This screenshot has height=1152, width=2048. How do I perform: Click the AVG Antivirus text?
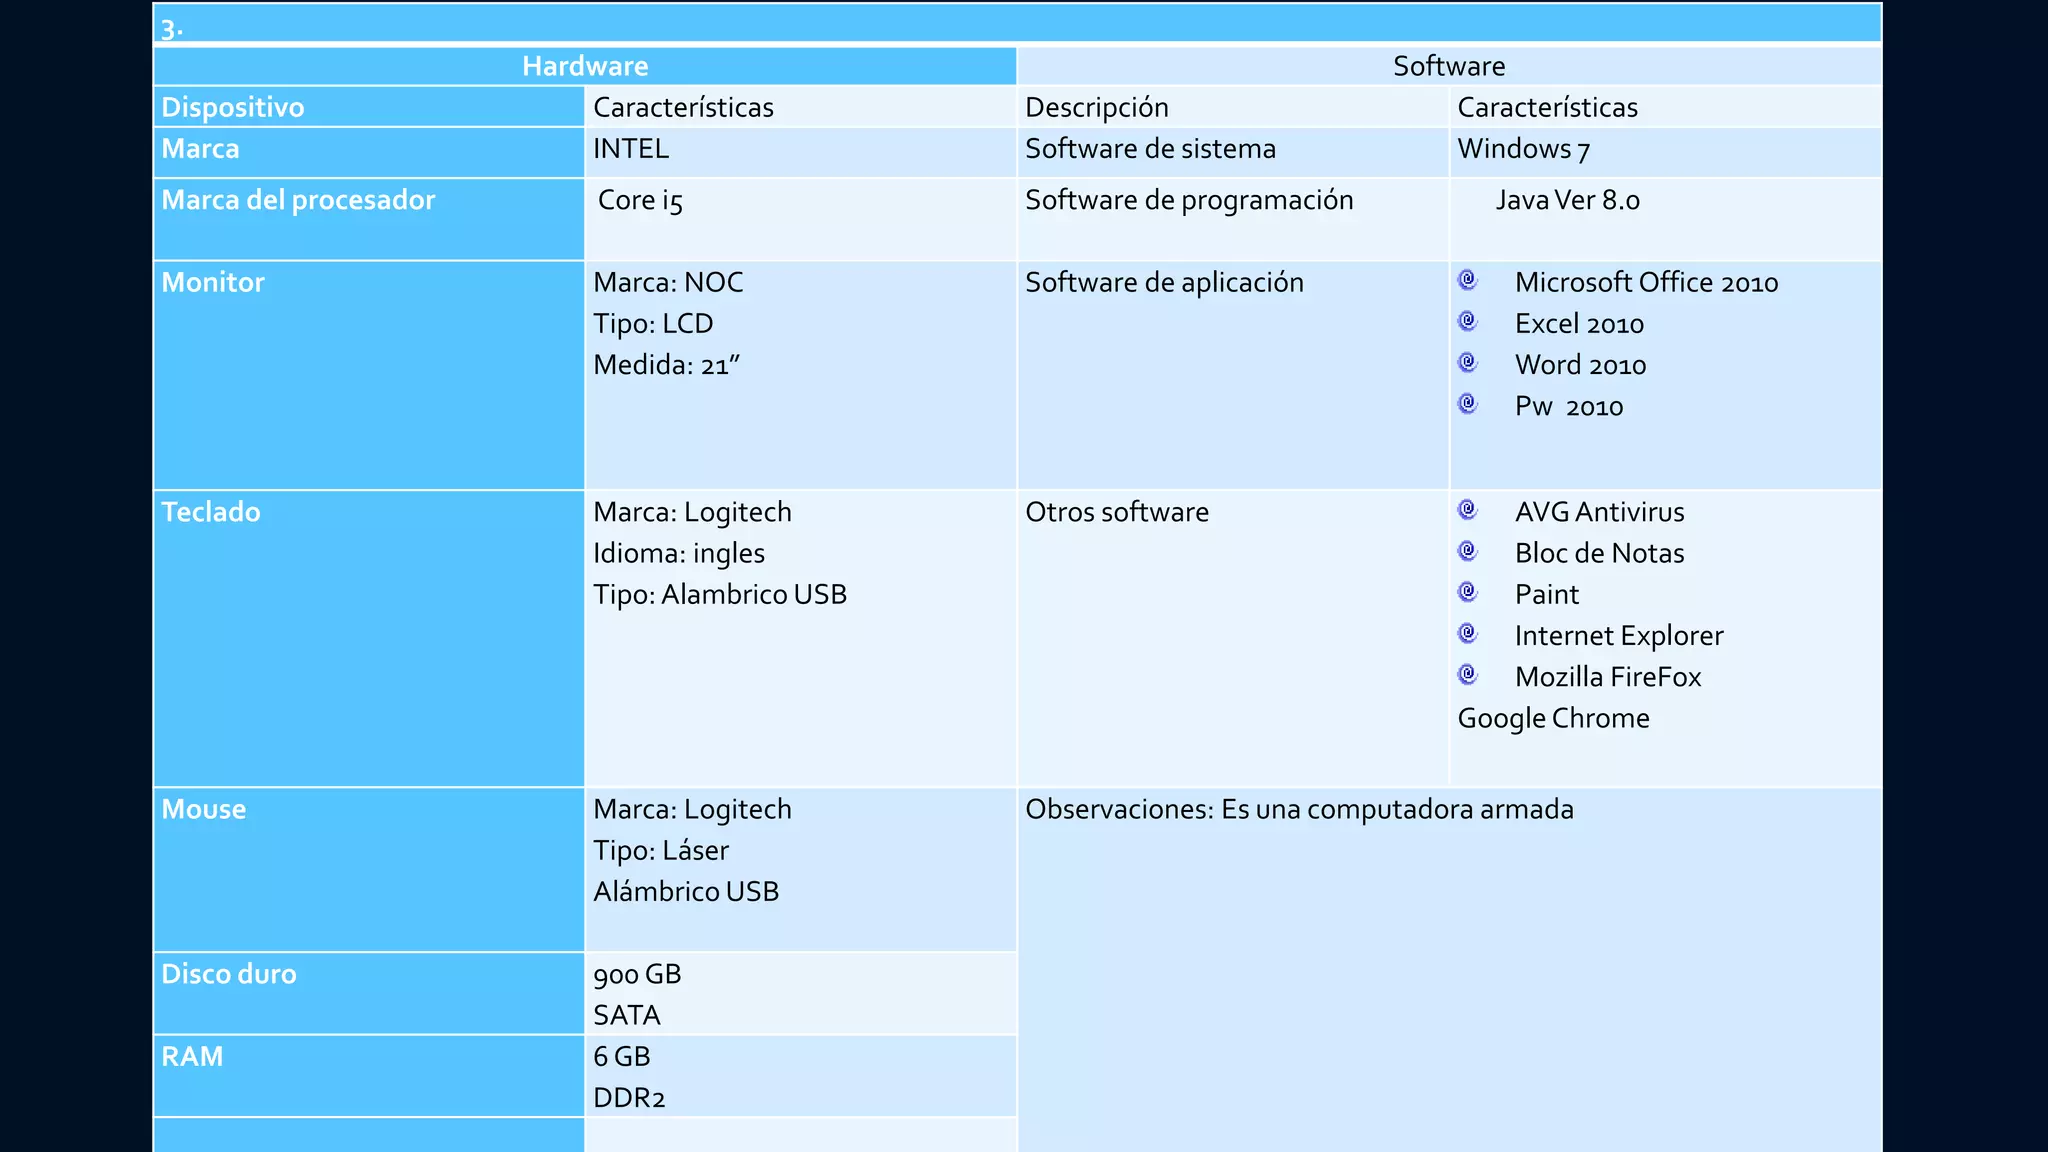(x=1599, y=512)
